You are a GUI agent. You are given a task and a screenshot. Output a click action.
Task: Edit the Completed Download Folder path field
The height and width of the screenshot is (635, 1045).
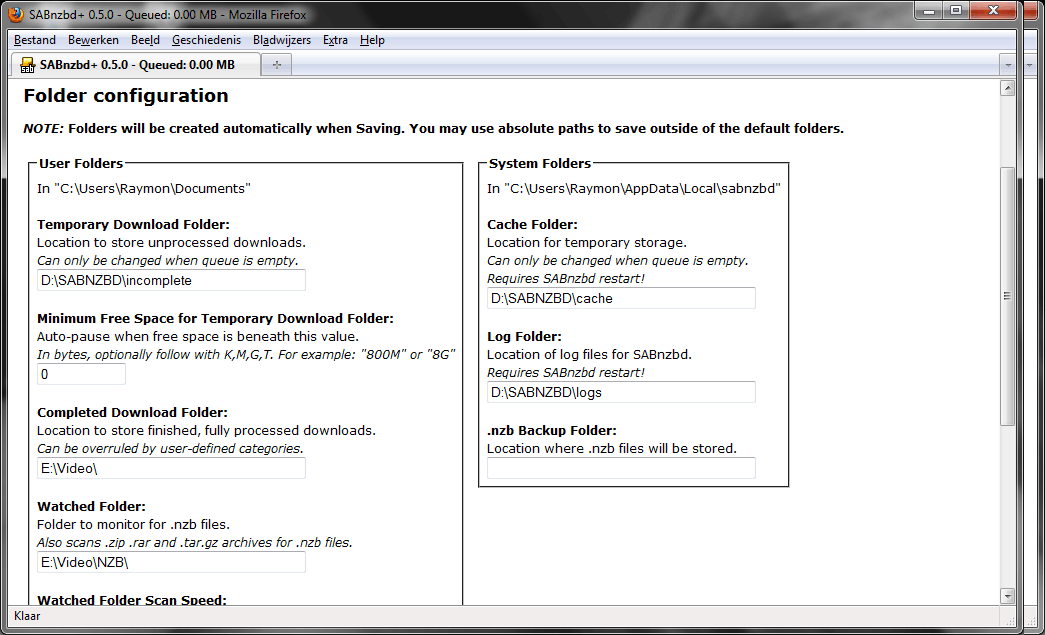(171, 468)
